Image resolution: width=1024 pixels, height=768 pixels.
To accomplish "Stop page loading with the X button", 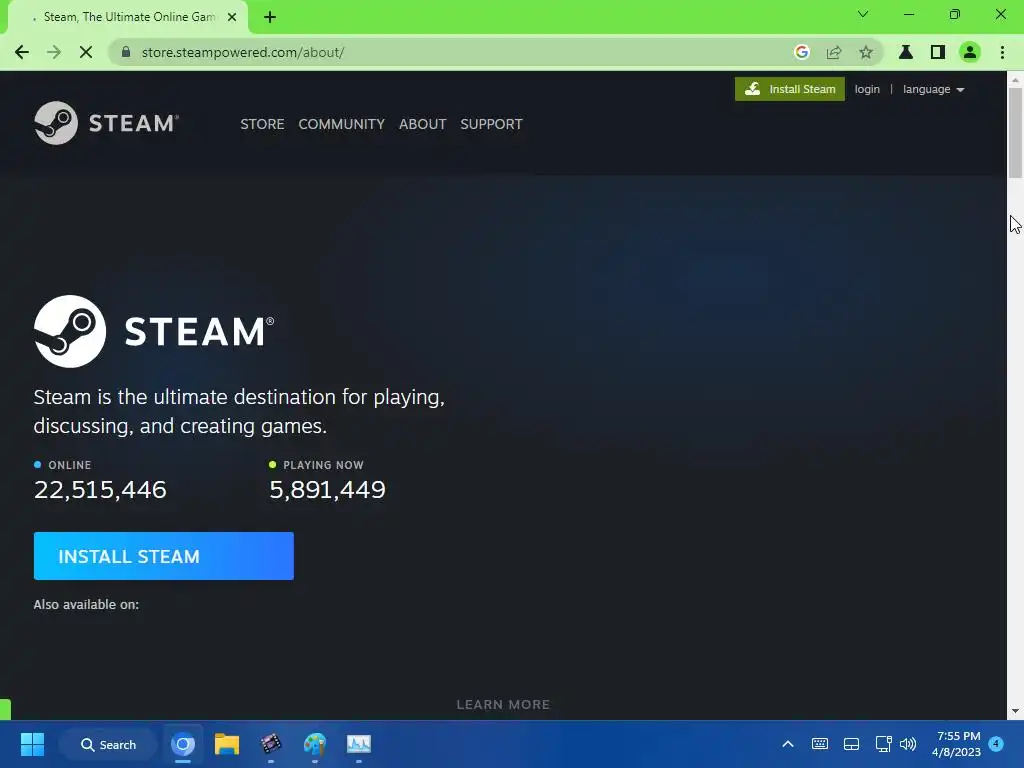I will click(x=86, y=52).
